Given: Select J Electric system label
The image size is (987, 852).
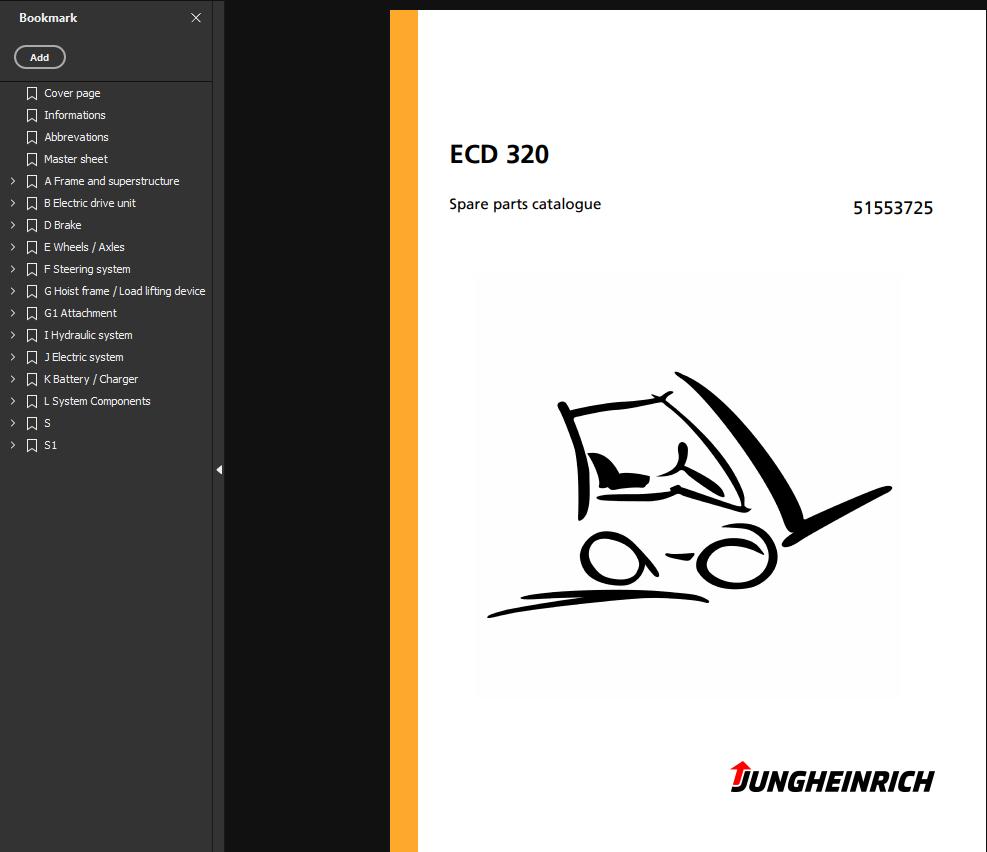Looking at the screenshot, I should tap(83, 357).
